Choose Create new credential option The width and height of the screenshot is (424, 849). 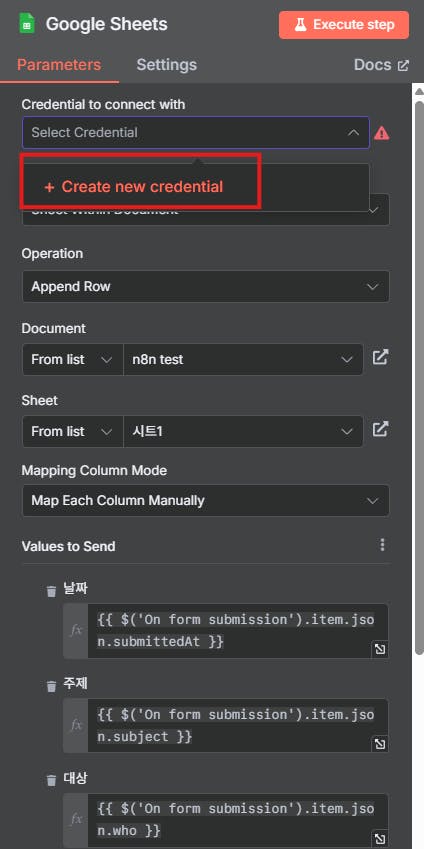point(133,187)
